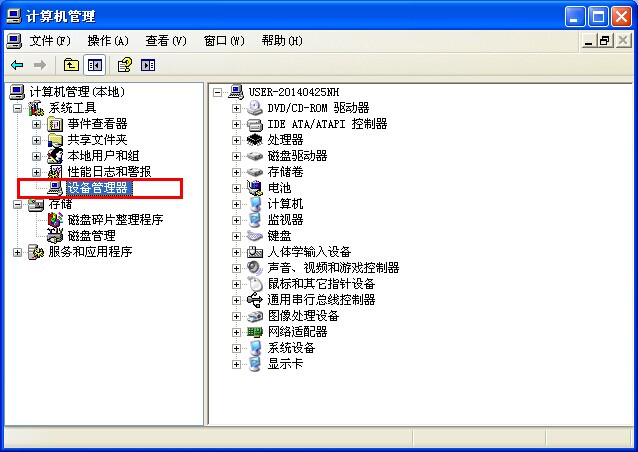Click the 网络适配器 network card icon
Screen dimensions: 638x452
(x=255, y=332)
